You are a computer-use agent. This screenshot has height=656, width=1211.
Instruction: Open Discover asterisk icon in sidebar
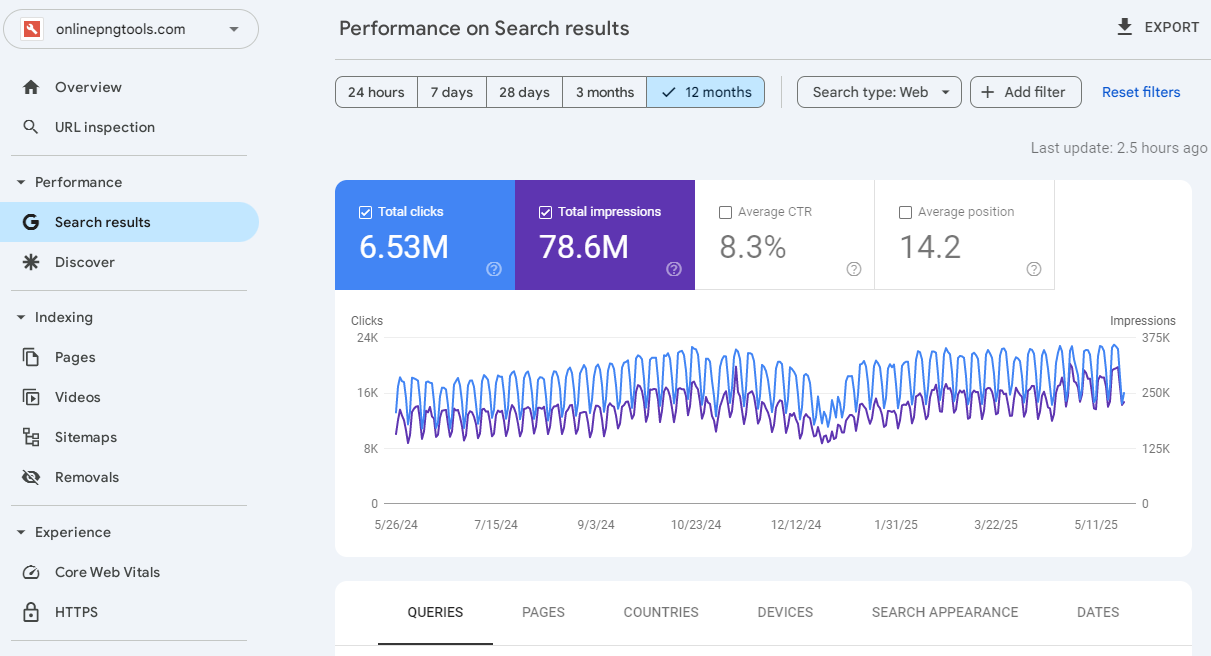click(31, 262)
